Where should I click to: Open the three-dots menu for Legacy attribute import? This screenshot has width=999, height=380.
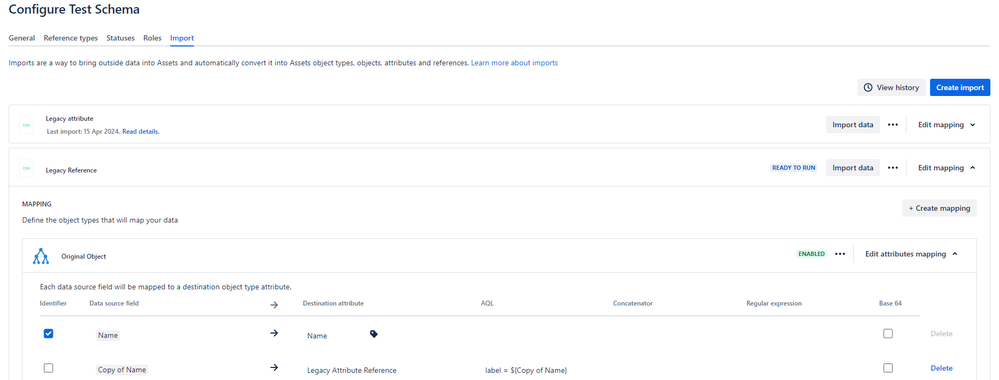pos(893,125)
